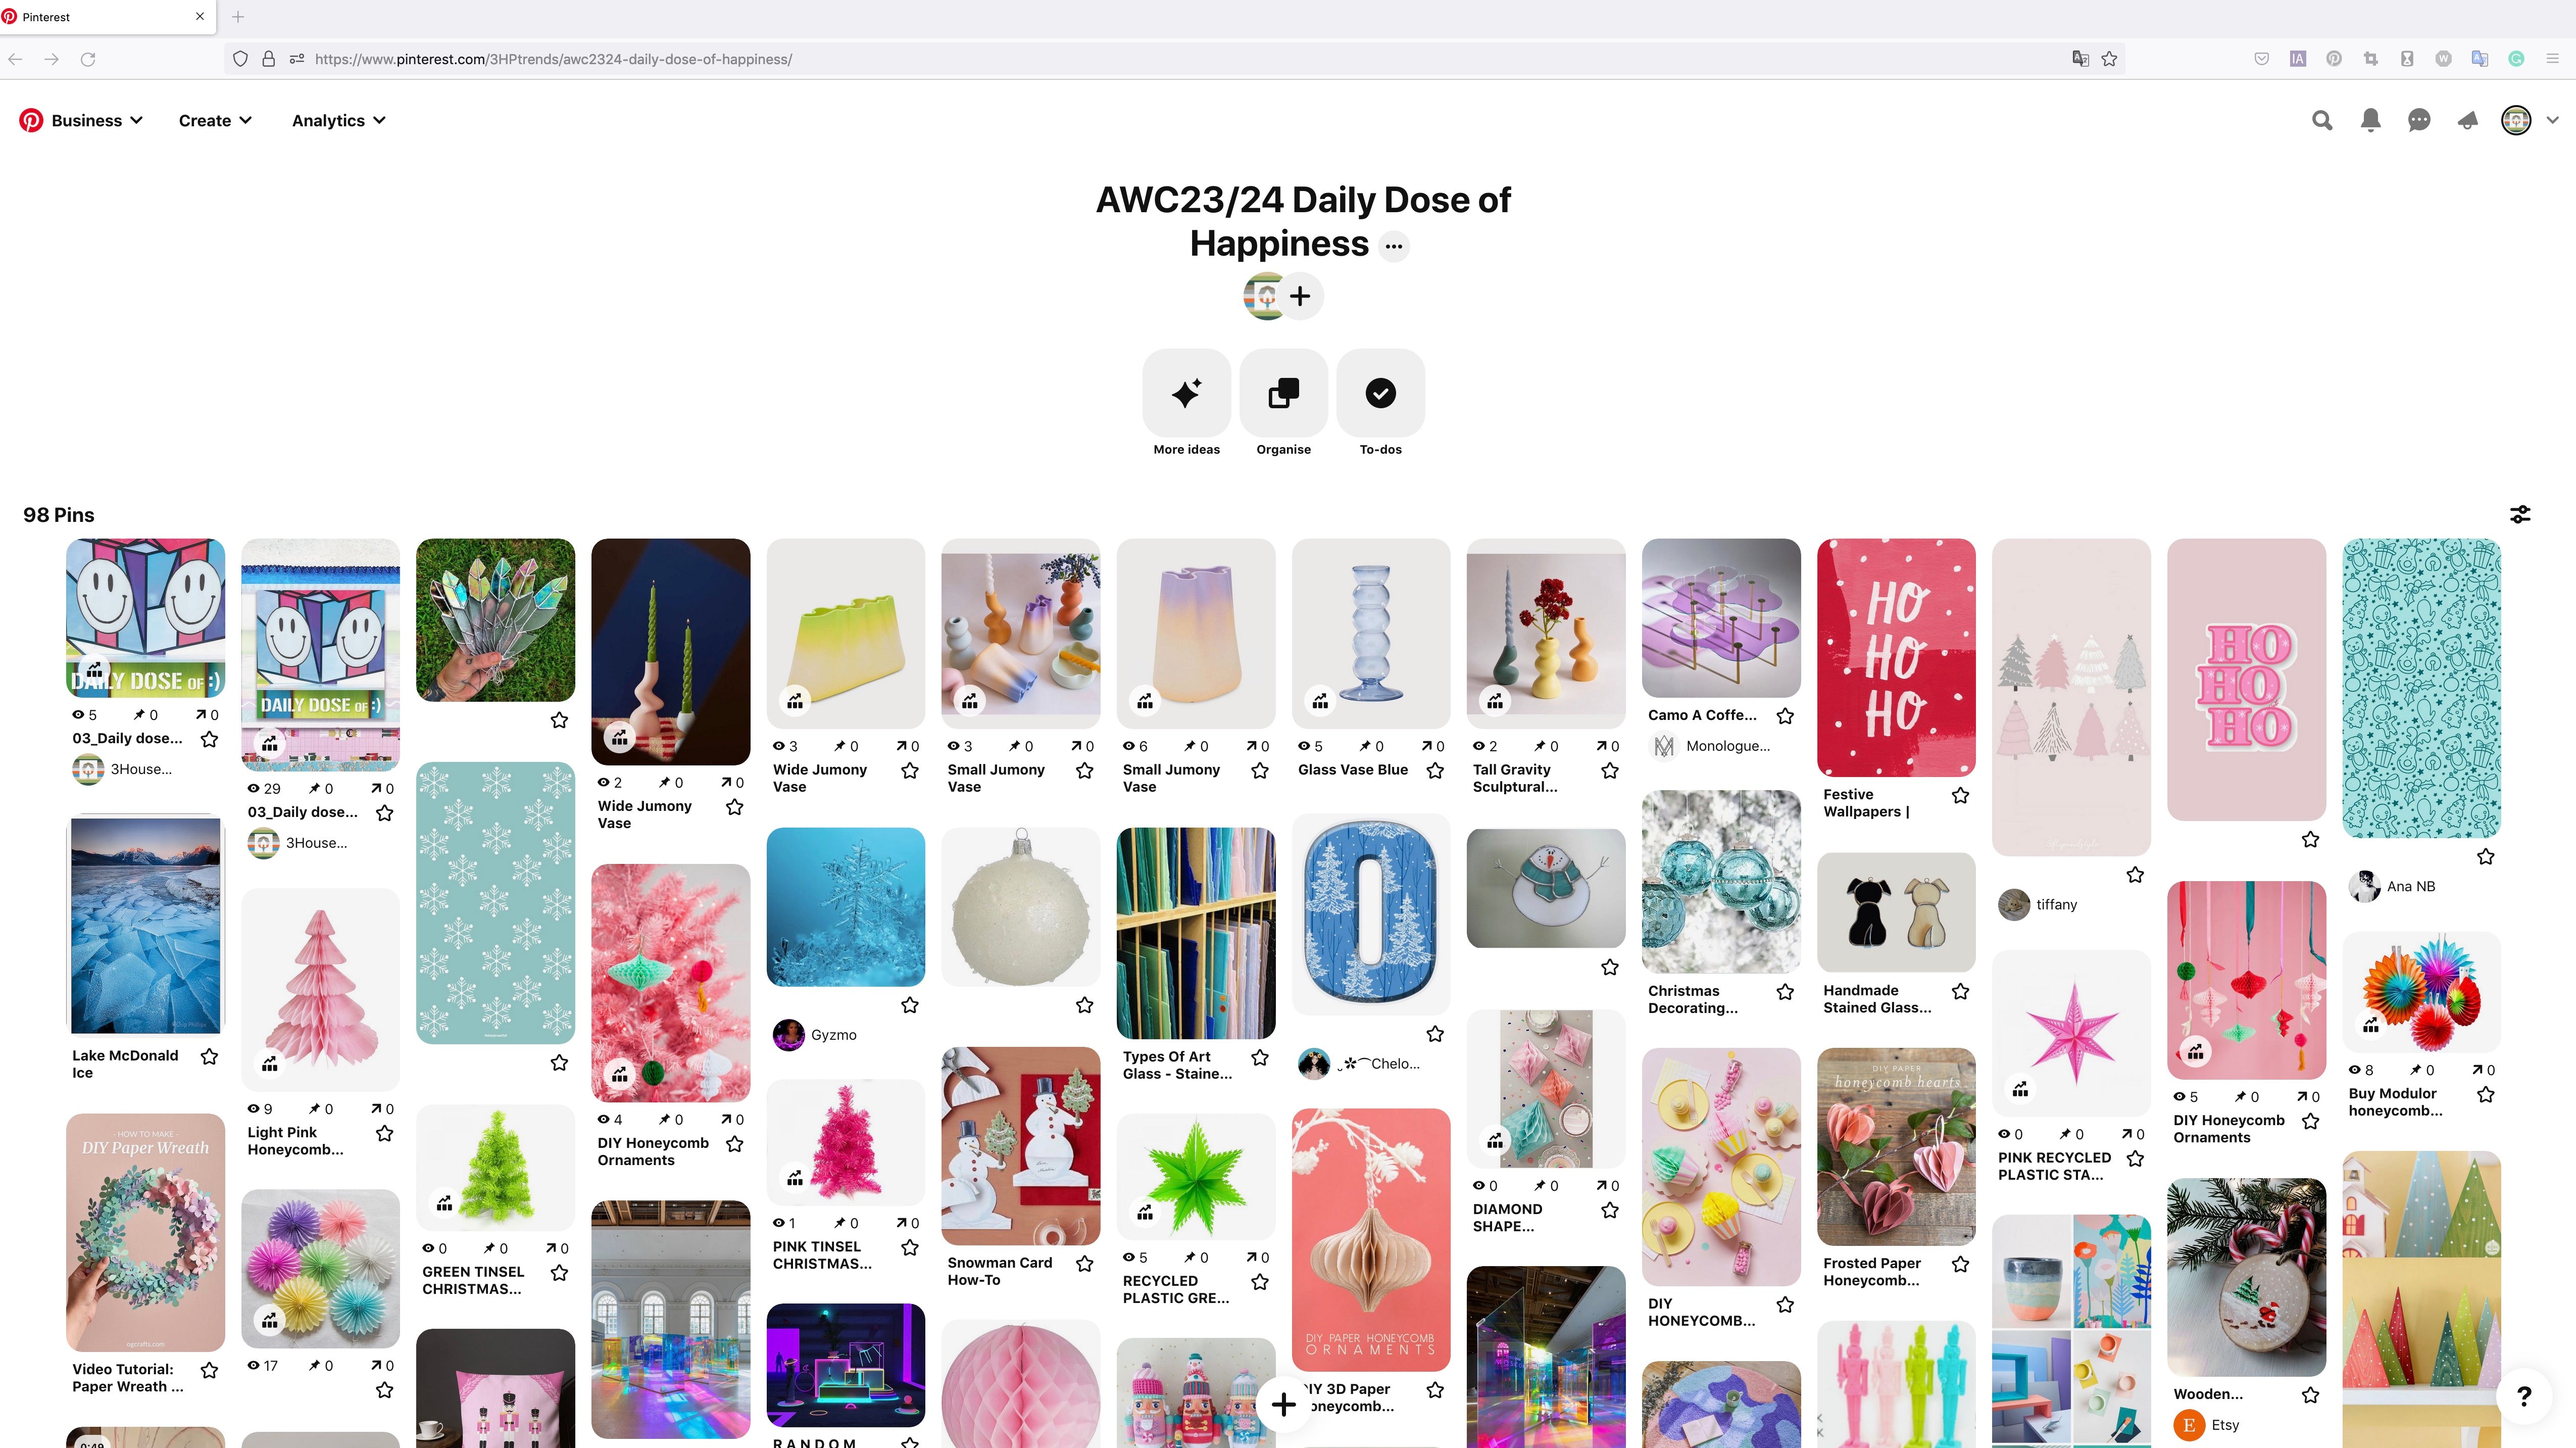
Task: Click the Organise pins button
Action: (x=1284, y=393)
